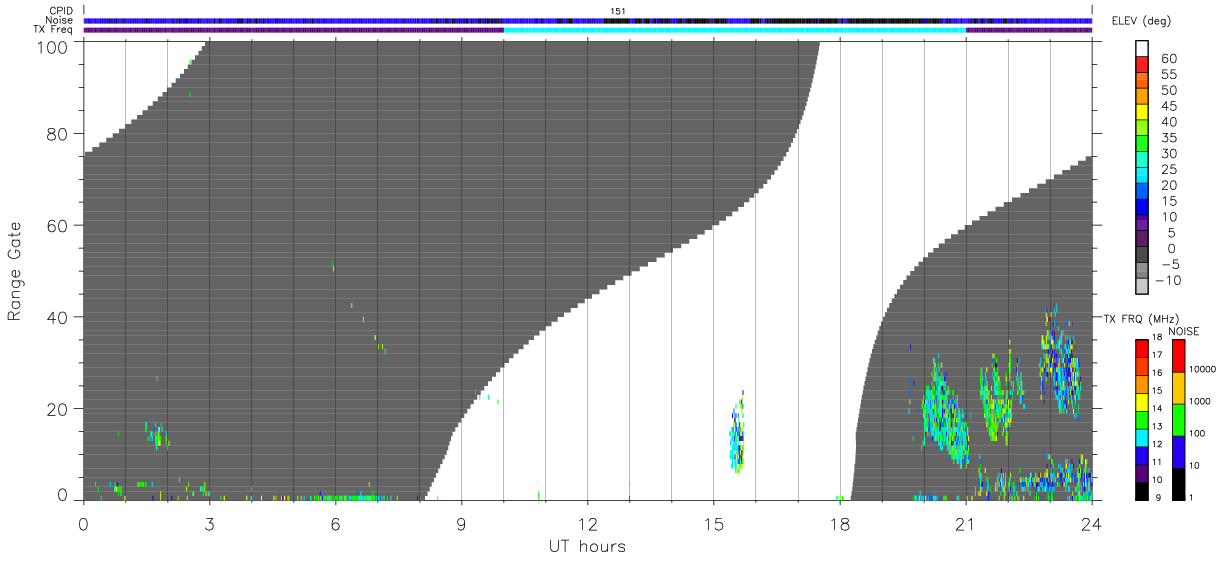Click ELEV legend value 30

click(1169, 153)
